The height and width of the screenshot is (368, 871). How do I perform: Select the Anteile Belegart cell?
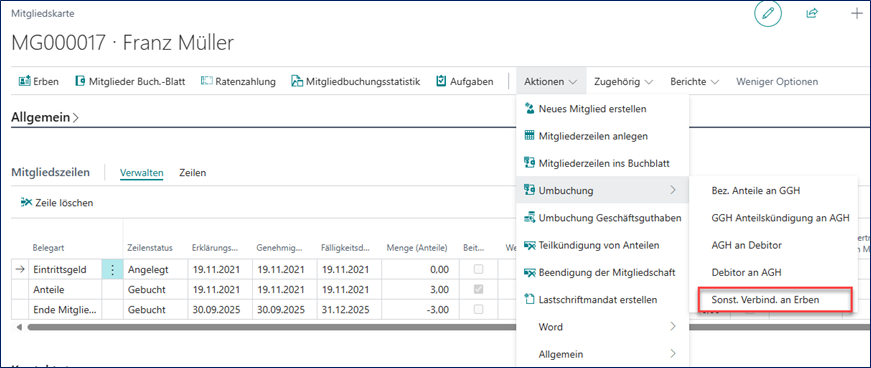coord(66,290)
